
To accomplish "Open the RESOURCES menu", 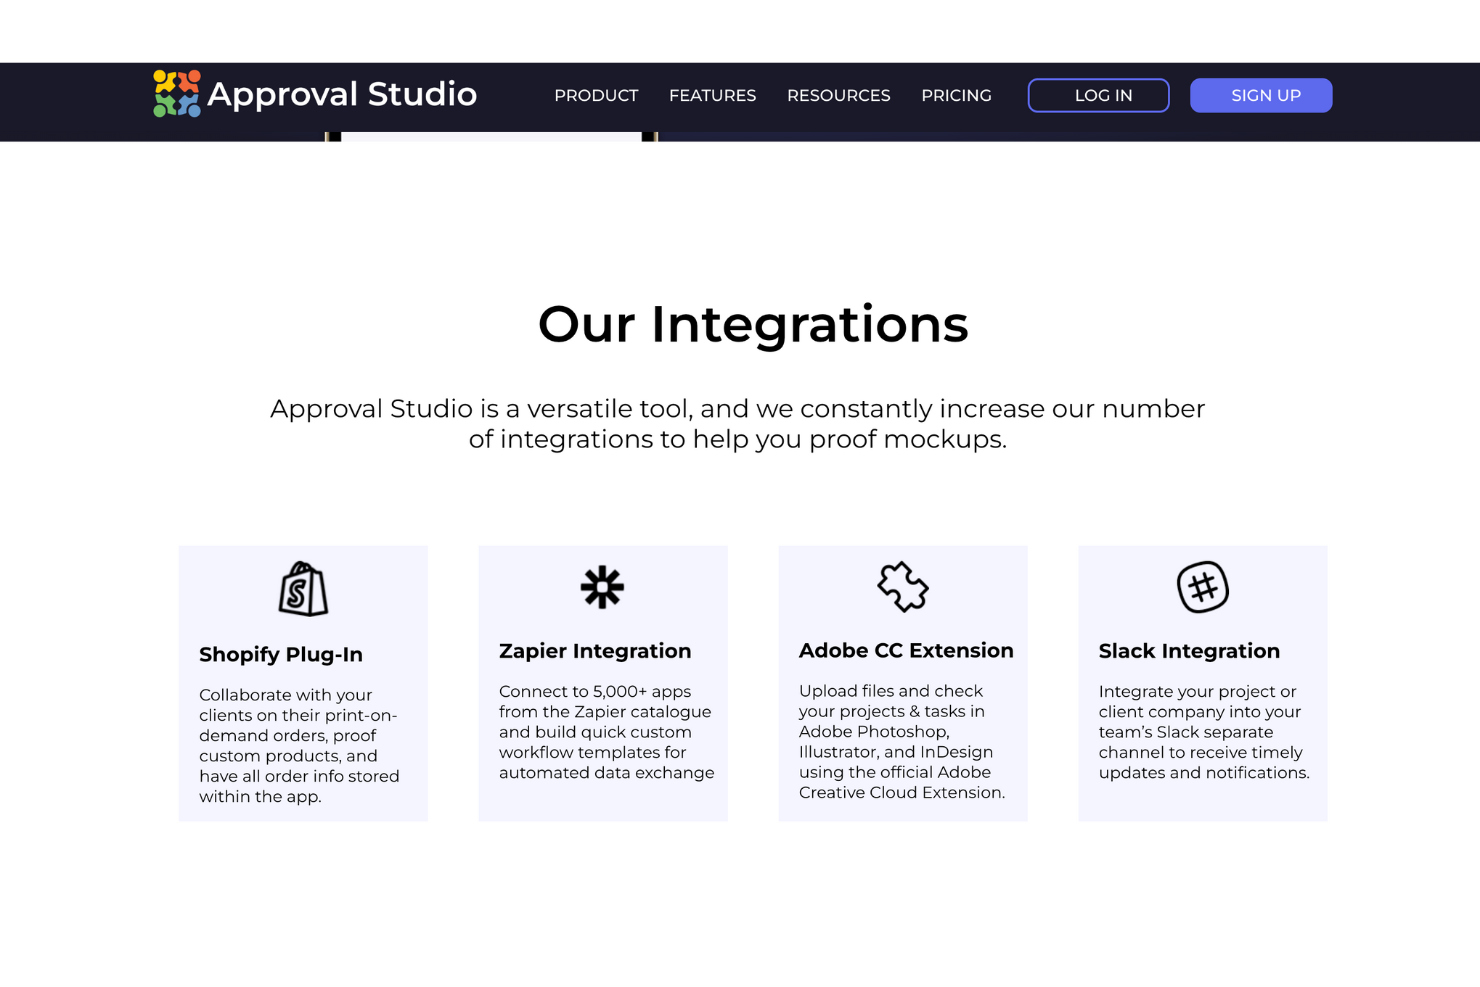I will [x=839, y=95].
